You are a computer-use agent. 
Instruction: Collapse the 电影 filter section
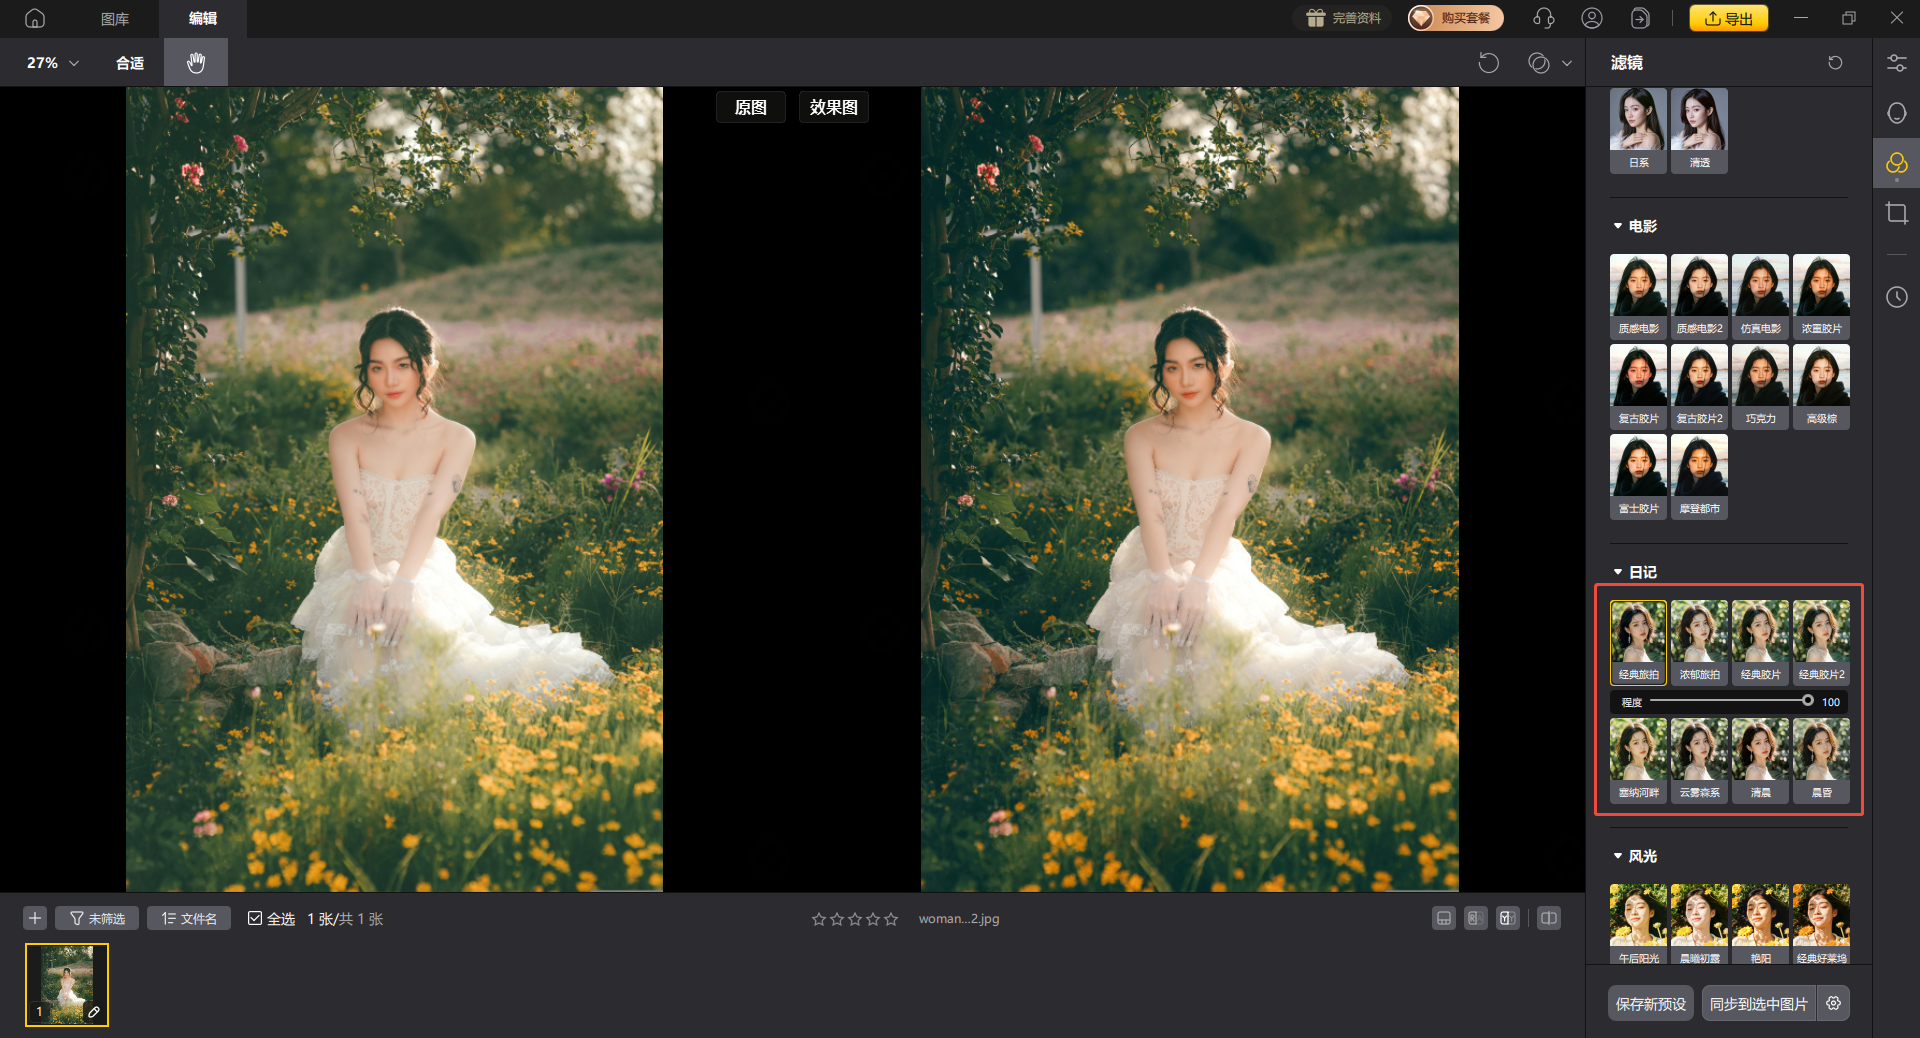tap(1618, 226)
